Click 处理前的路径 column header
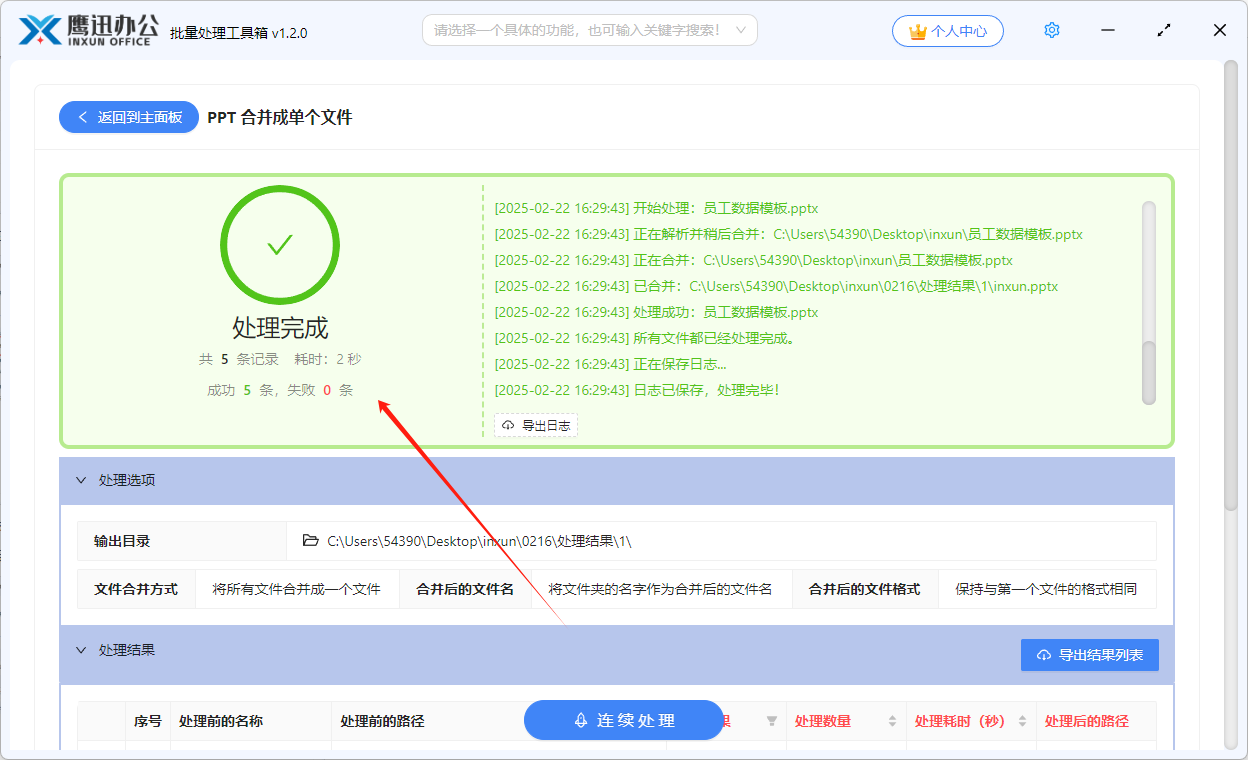 [x=382, y=721]
